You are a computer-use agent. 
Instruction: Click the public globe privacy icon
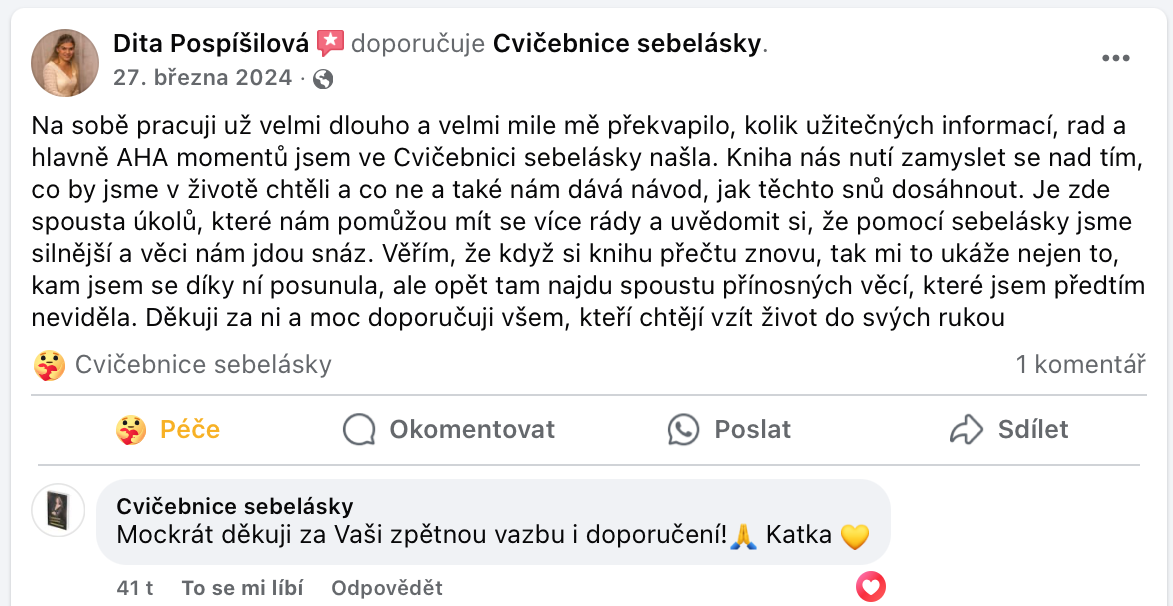[323, 79]
